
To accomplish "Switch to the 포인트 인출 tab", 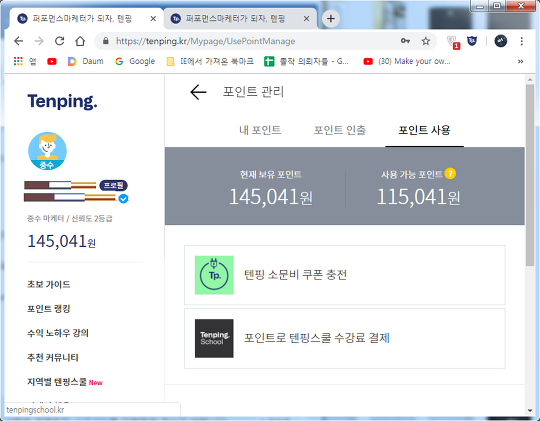I will coord(340,130).
